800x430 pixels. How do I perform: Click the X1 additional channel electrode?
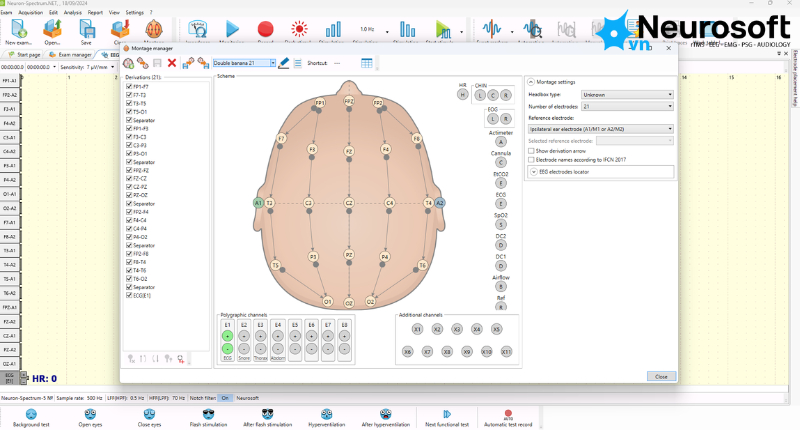(417, 330)
